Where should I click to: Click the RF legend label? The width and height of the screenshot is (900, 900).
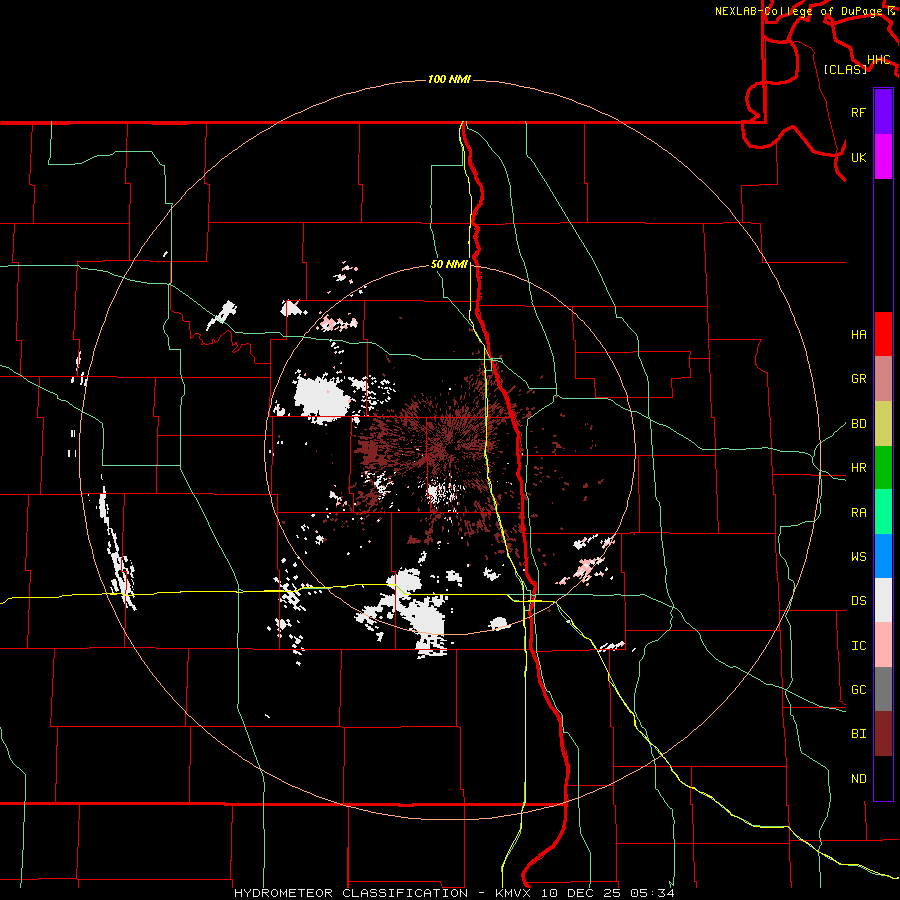coord(858,112)
